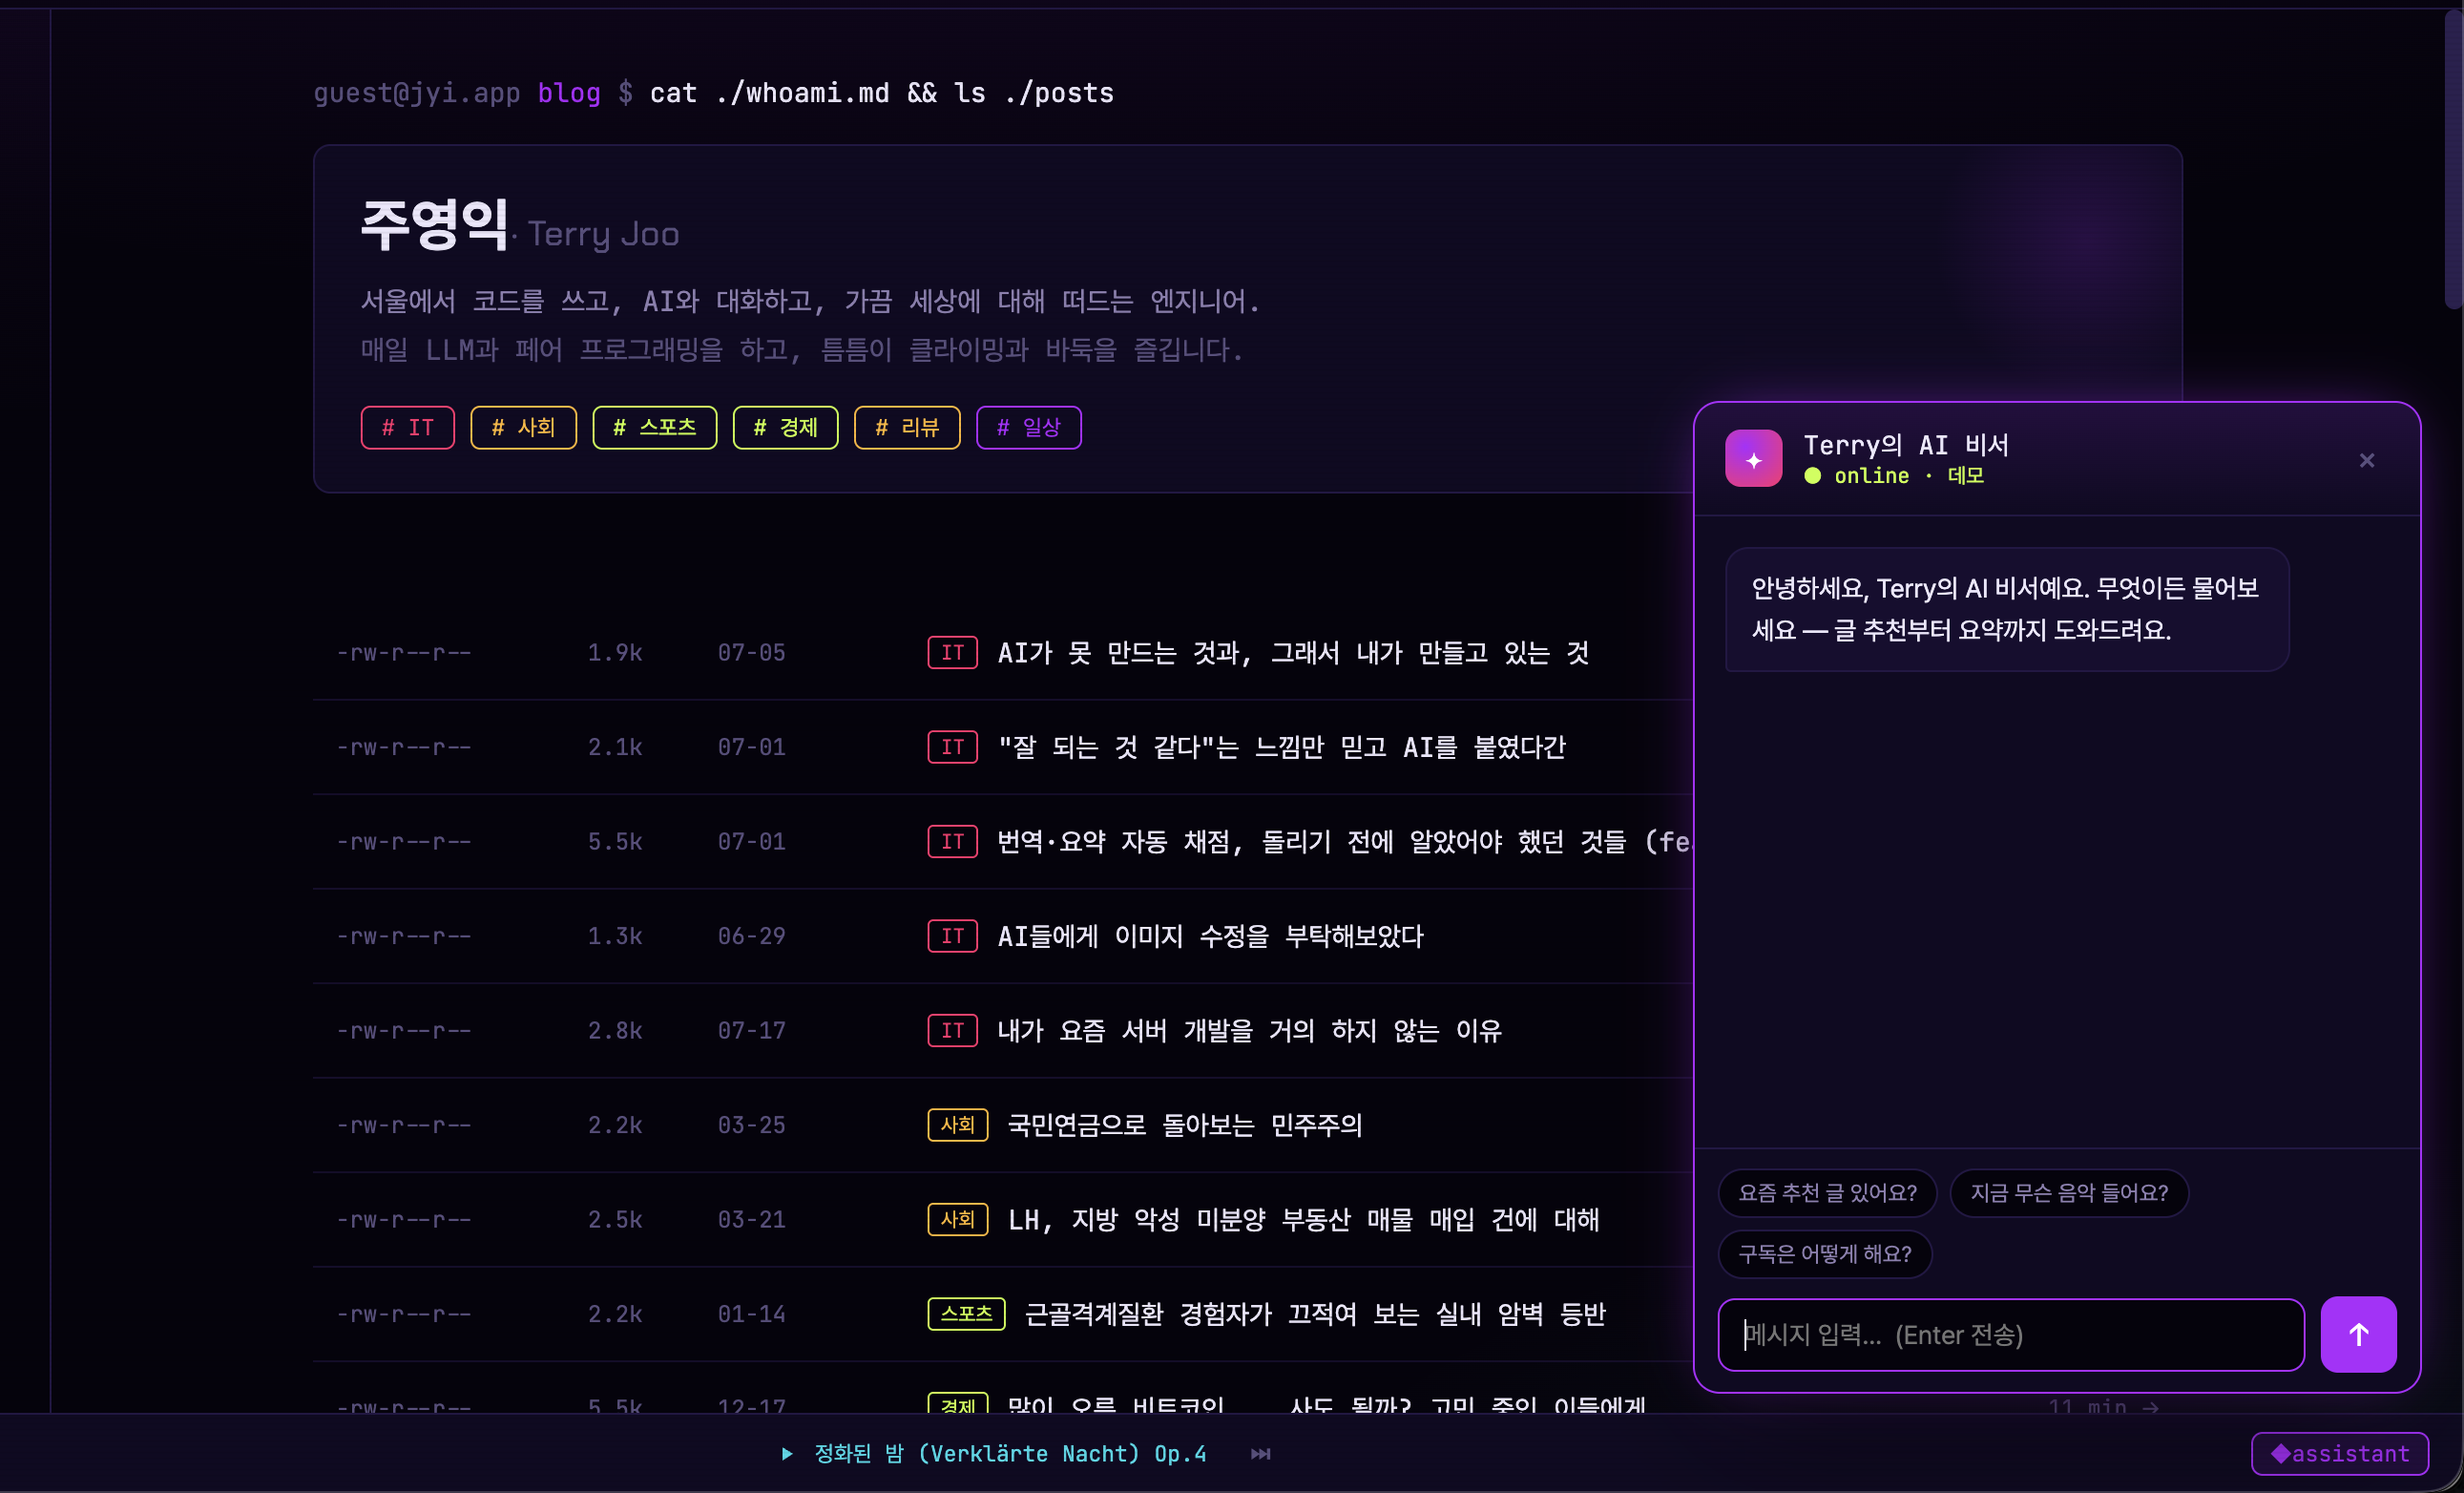Click the '주영익' name heading

click(x=434, y=224)
